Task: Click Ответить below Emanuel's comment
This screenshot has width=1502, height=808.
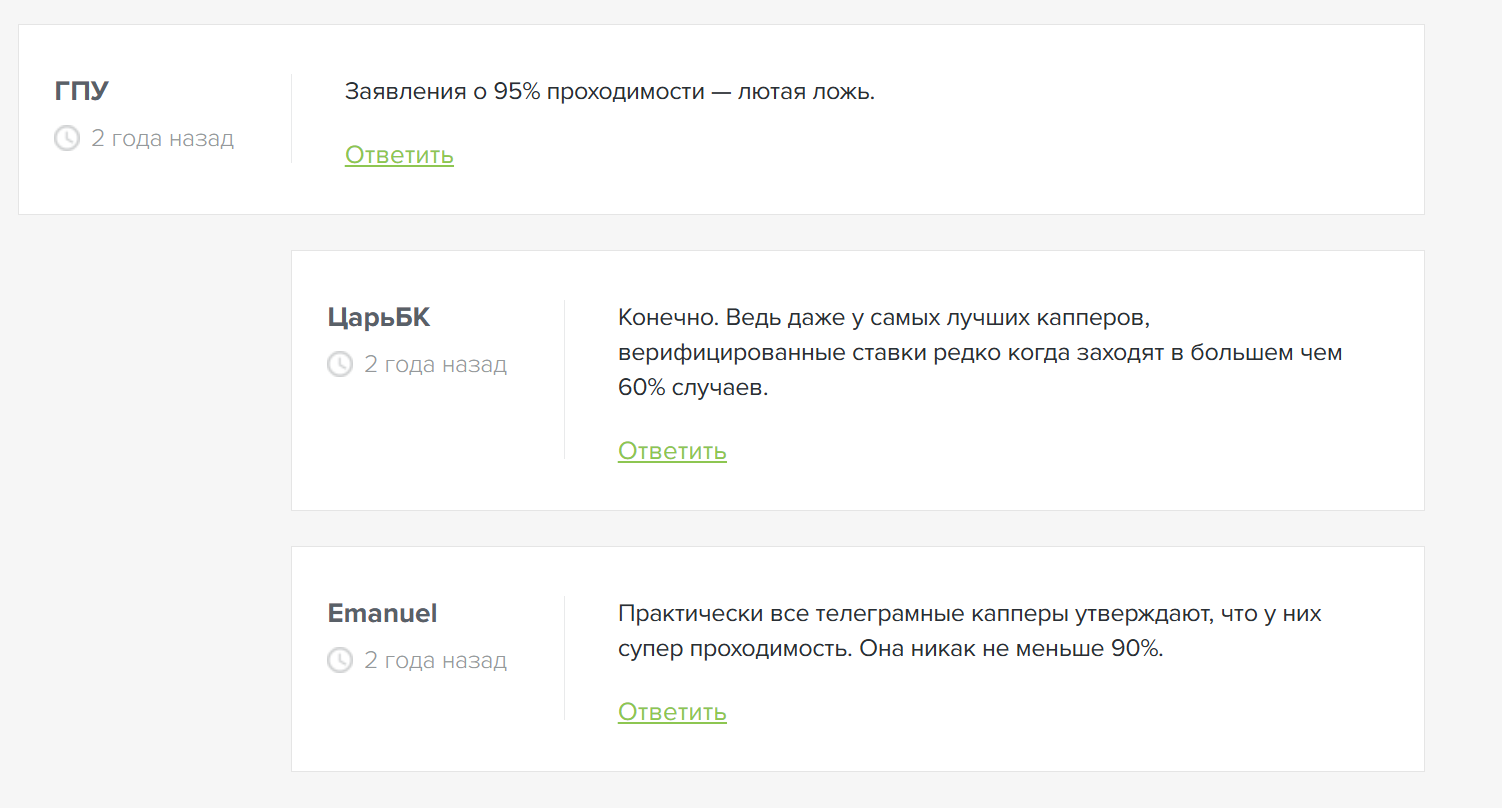Action: pos(672,712)
